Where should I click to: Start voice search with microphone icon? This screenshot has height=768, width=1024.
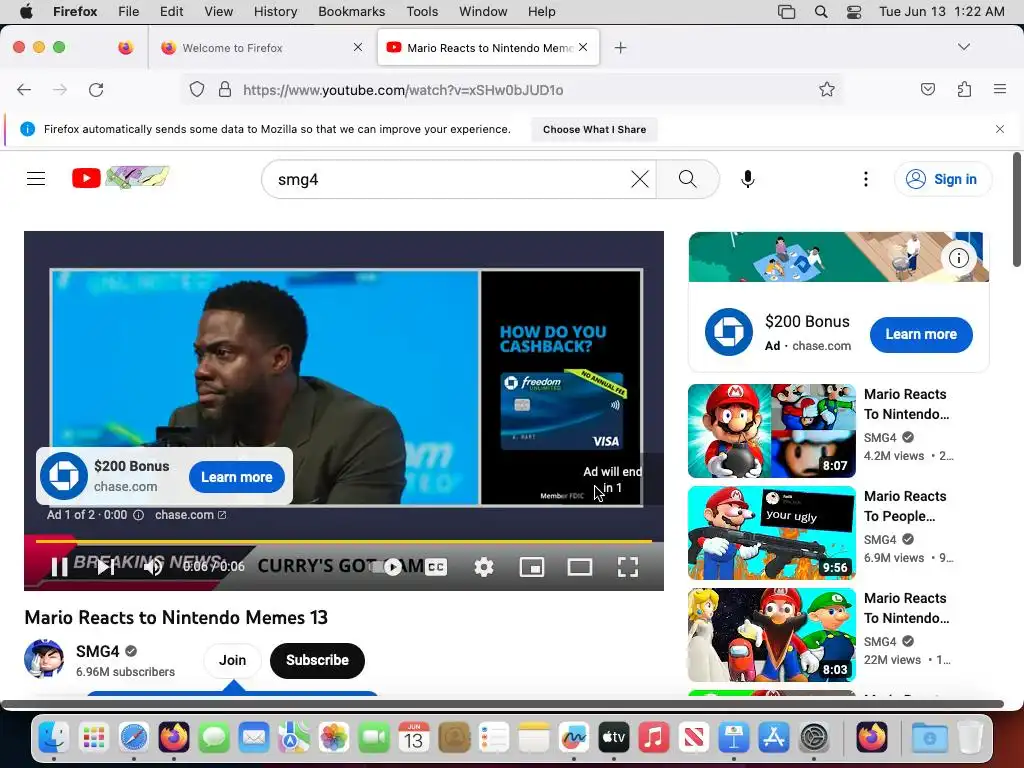[748, 179]
